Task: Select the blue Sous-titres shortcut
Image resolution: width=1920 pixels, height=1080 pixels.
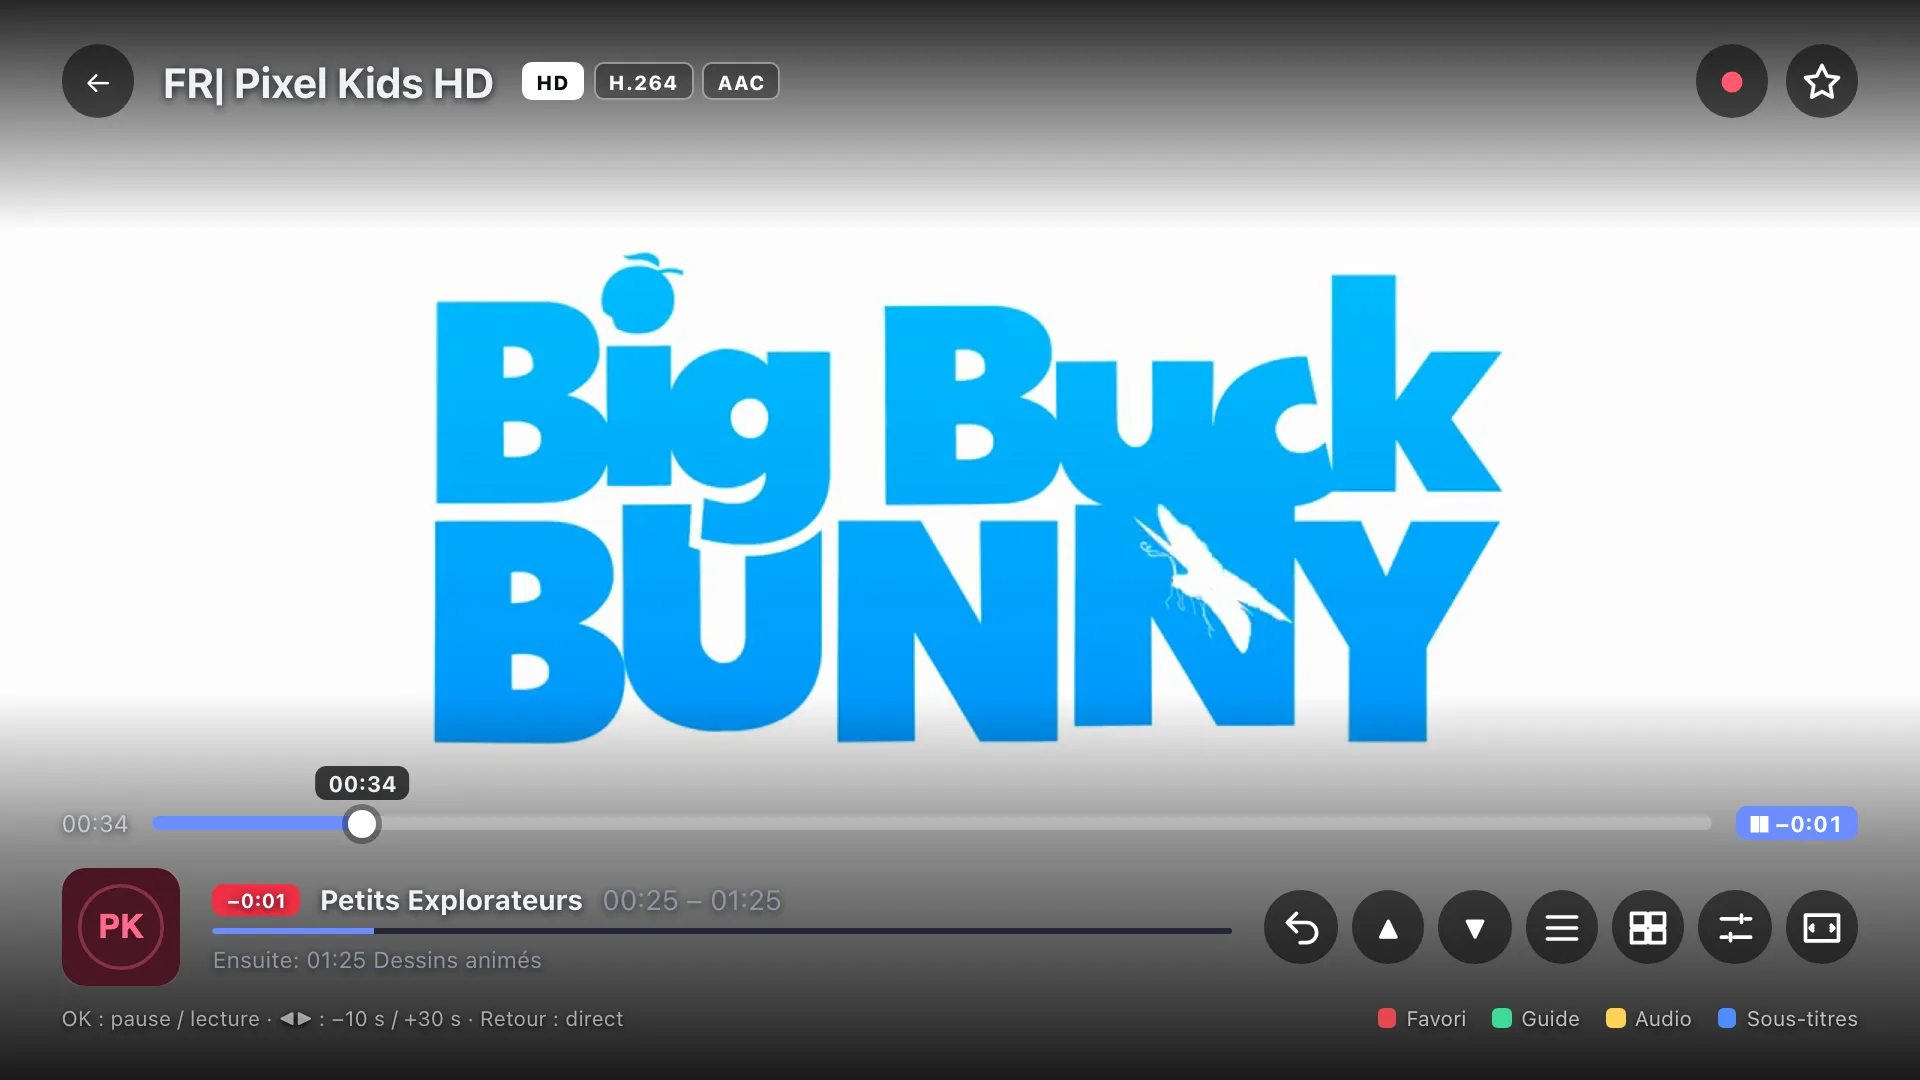Action: (1788, 1019)
